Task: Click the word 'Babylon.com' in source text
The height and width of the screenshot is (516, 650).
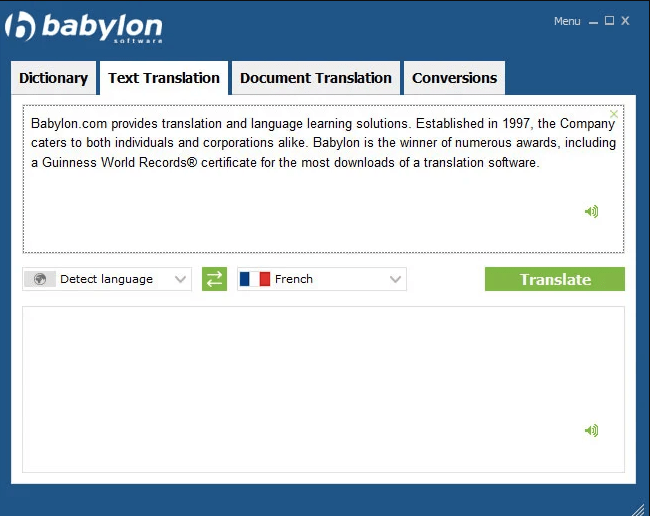Action: pos(69,124)
